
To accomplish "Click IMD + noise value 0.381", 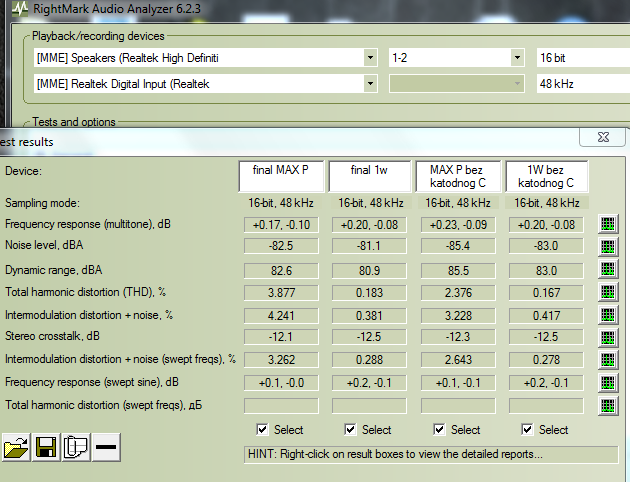I will 369,316.
